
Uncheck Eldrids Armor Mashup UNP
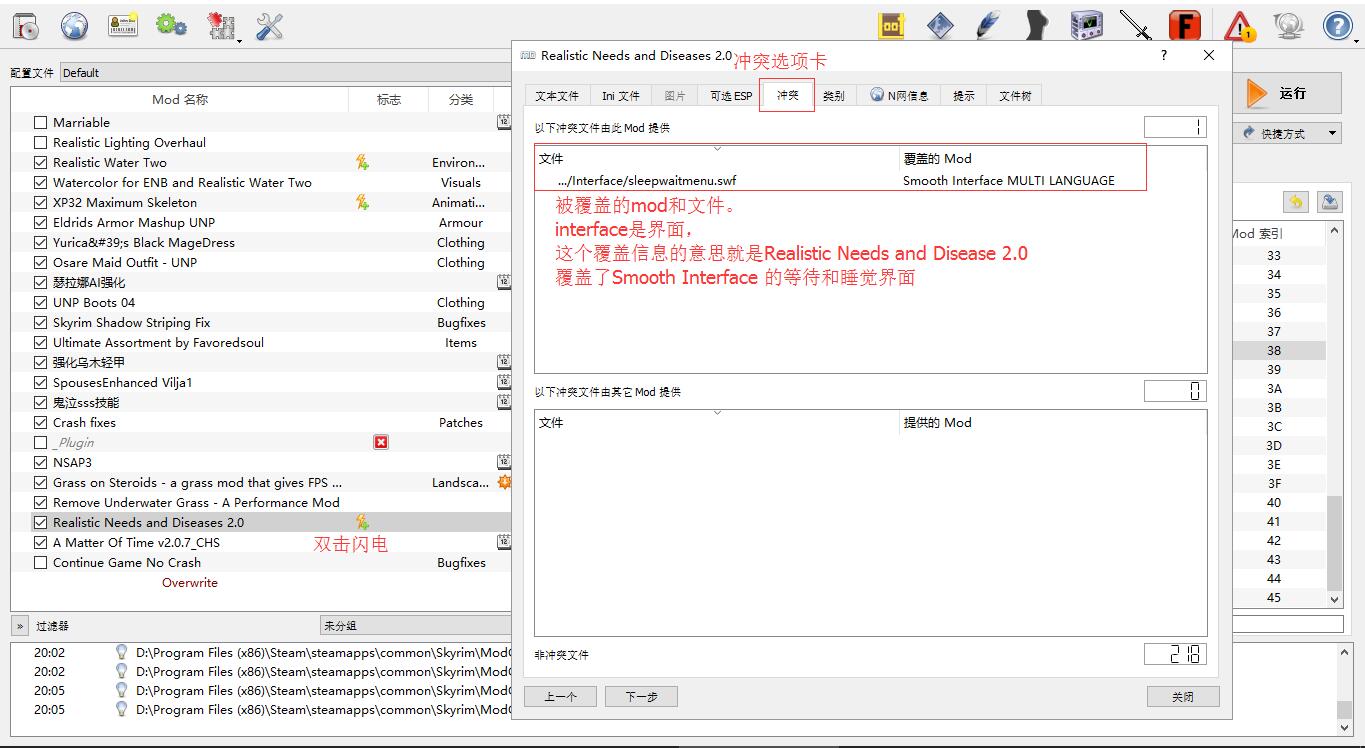[x=40, y=222]
